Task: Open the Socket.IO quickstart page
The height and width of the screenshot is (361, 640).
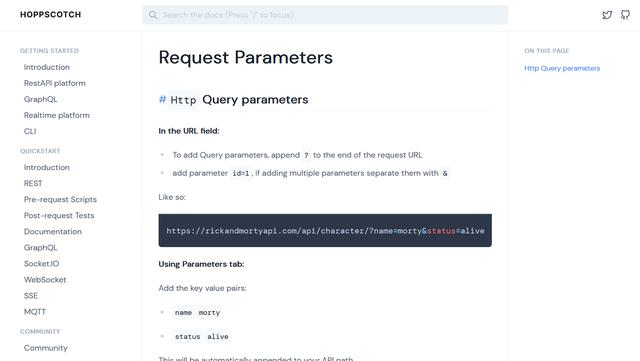Action: coord(41,264)
